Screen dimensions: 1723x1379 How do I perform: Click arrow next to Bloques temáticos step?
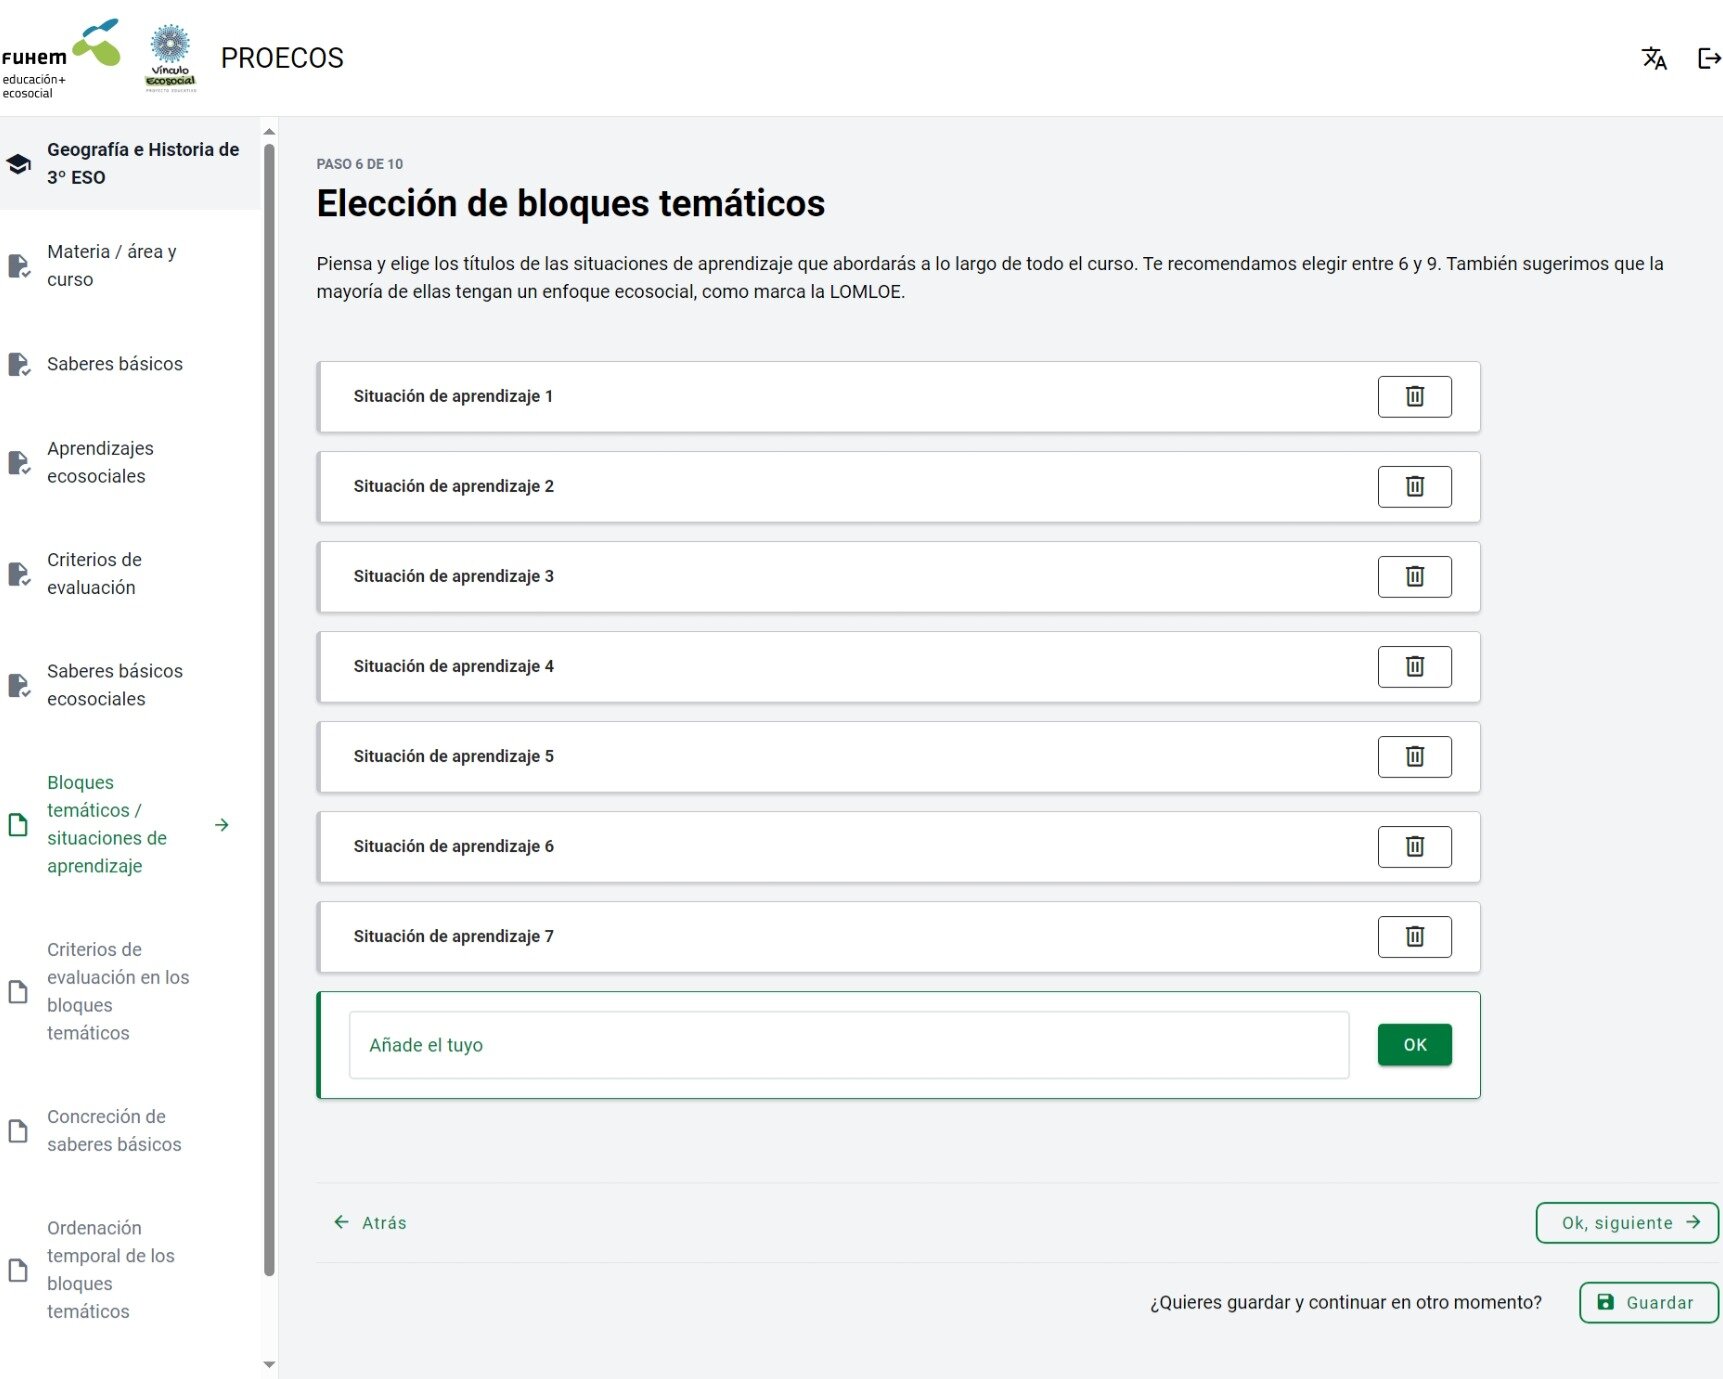click(x=222, y=825)
